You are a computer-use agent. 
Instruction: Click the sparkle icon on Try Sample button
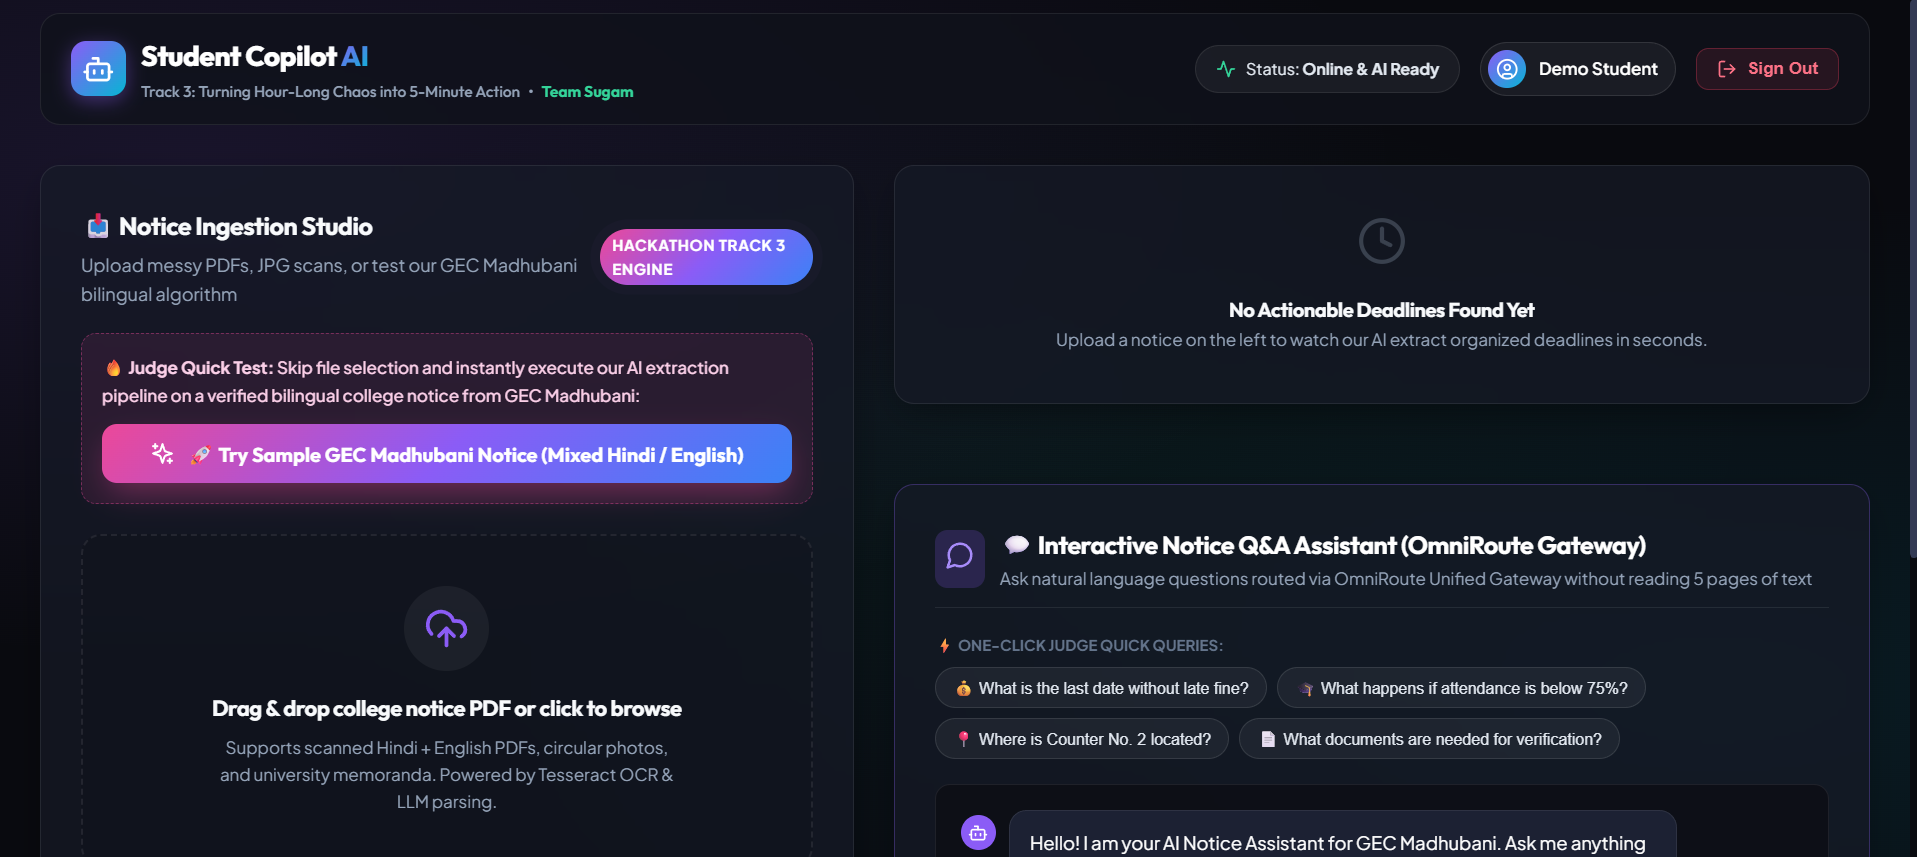coord(162,454)
